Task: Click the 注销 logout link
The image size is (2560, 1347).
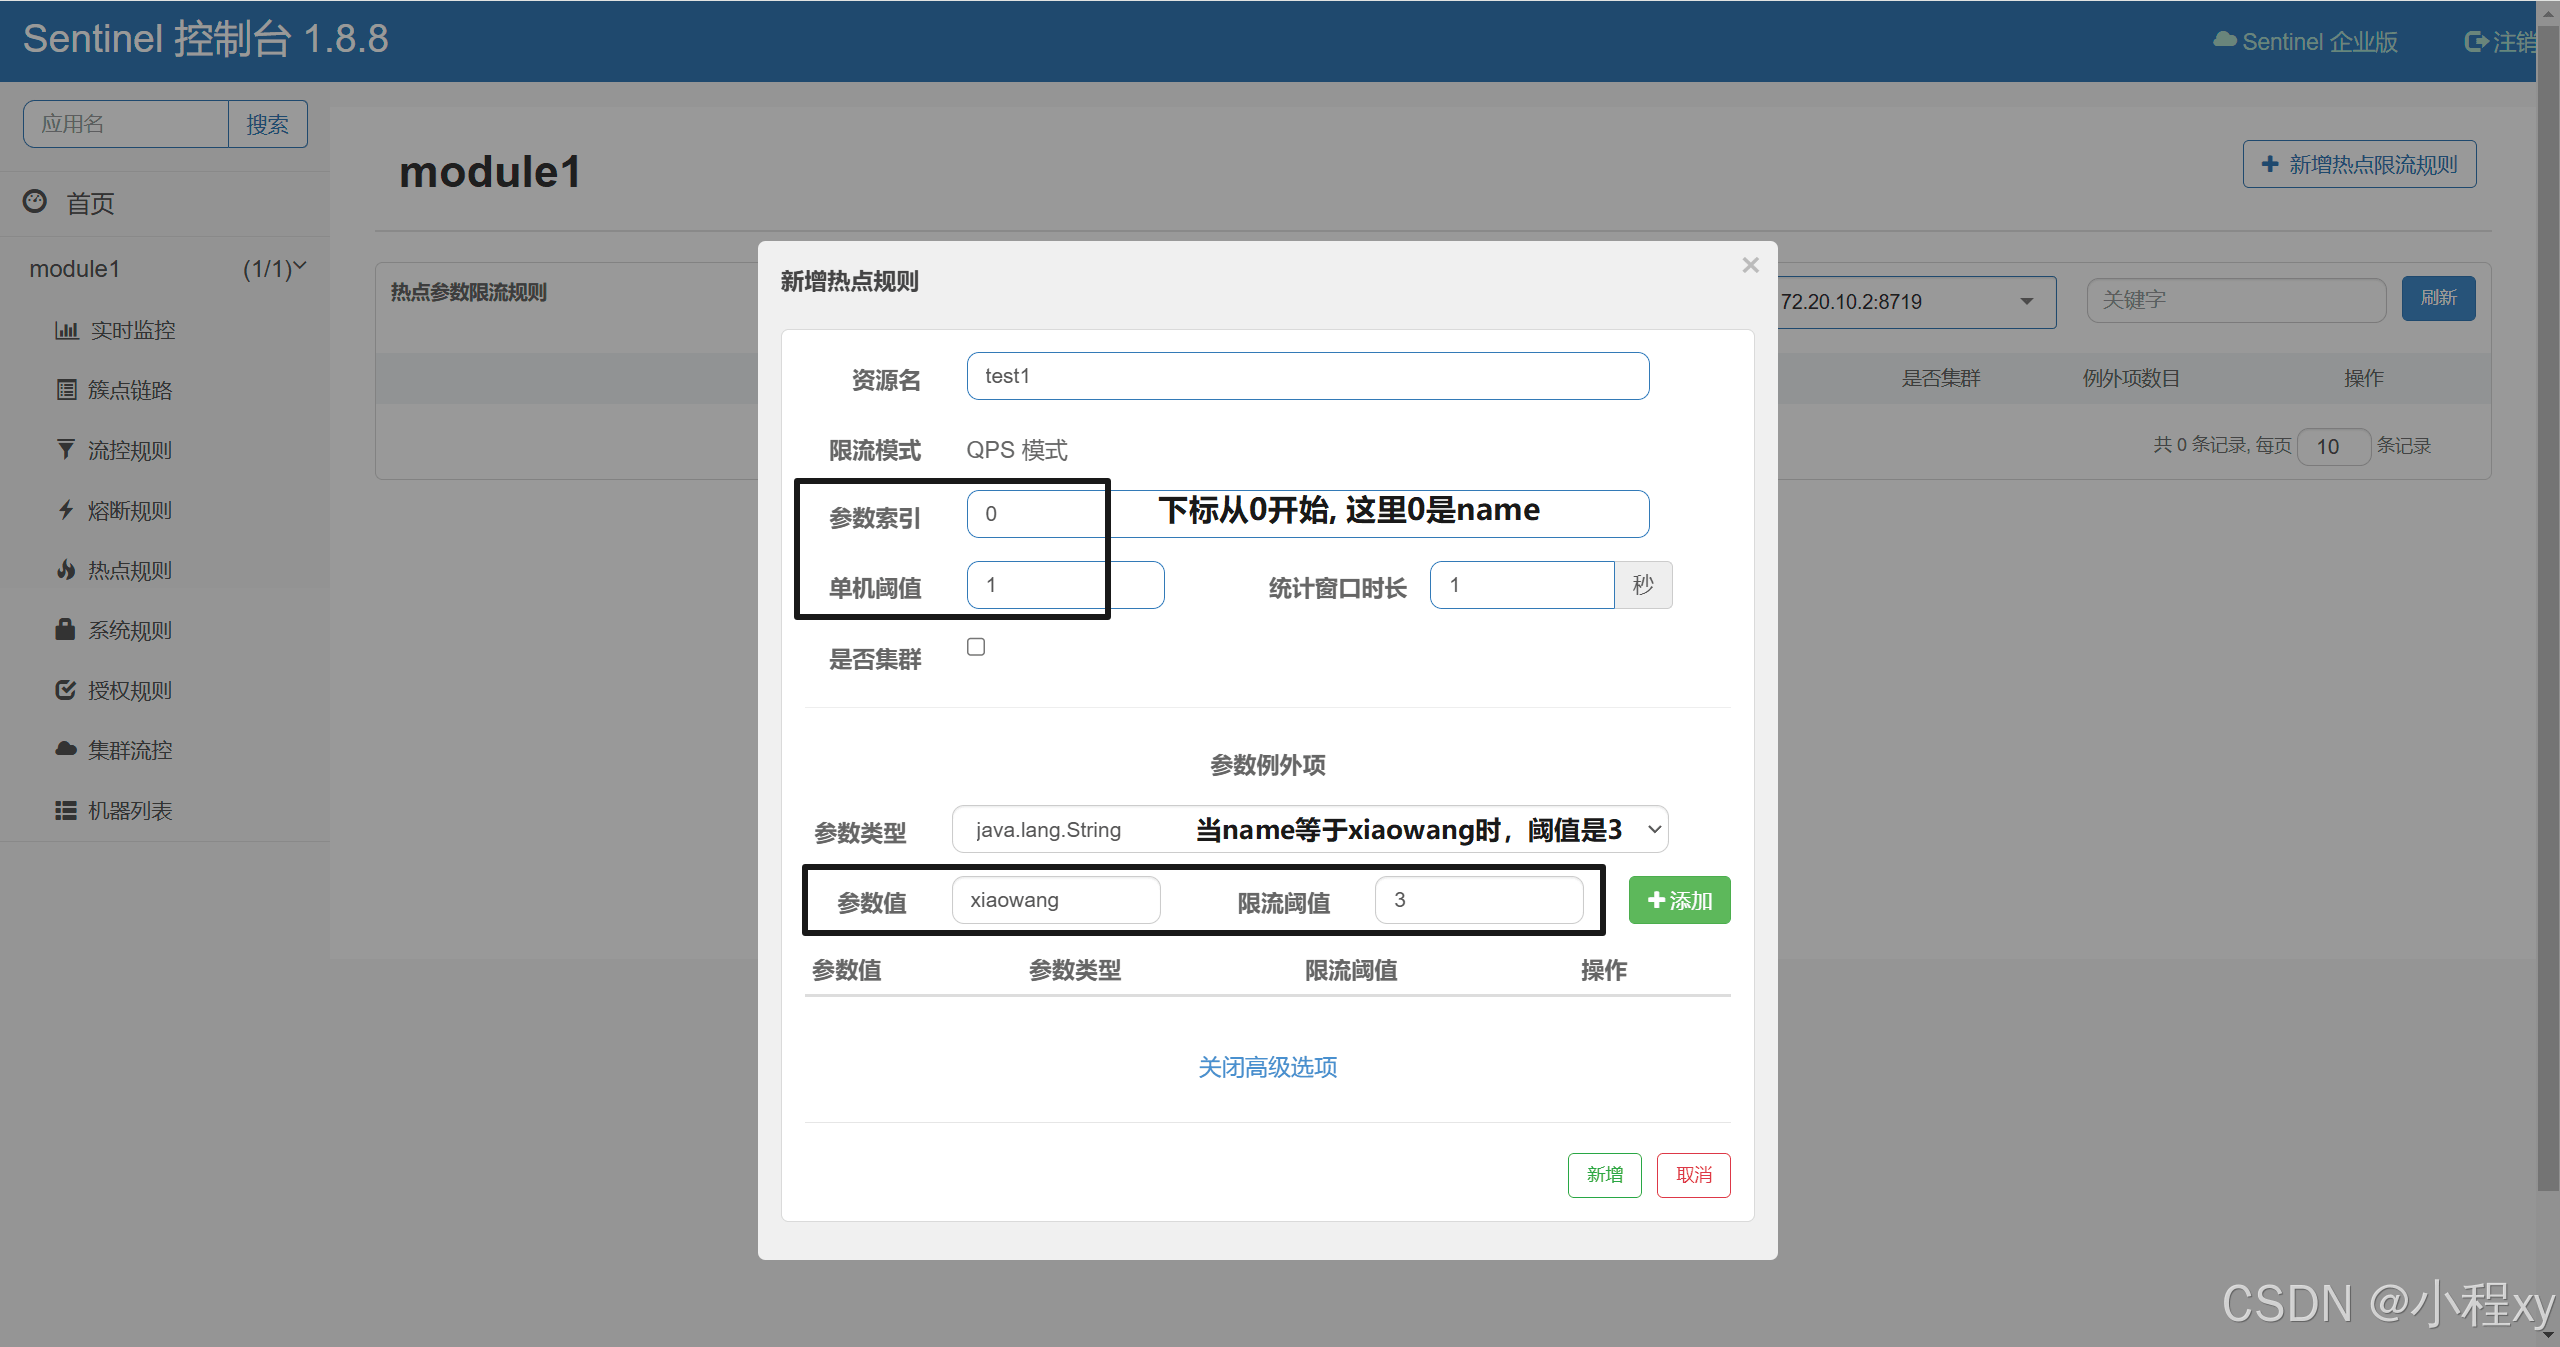Action: pos(2503,41)
